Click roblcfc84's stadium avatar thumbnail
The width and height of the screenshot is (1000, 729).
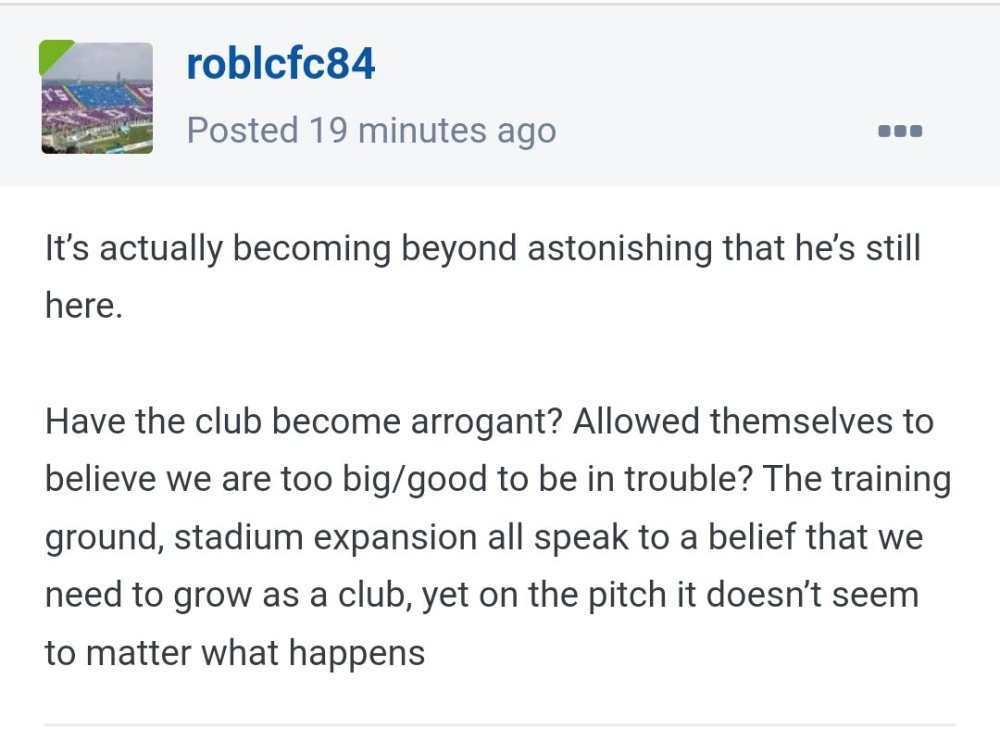click(x=97, y=98)
